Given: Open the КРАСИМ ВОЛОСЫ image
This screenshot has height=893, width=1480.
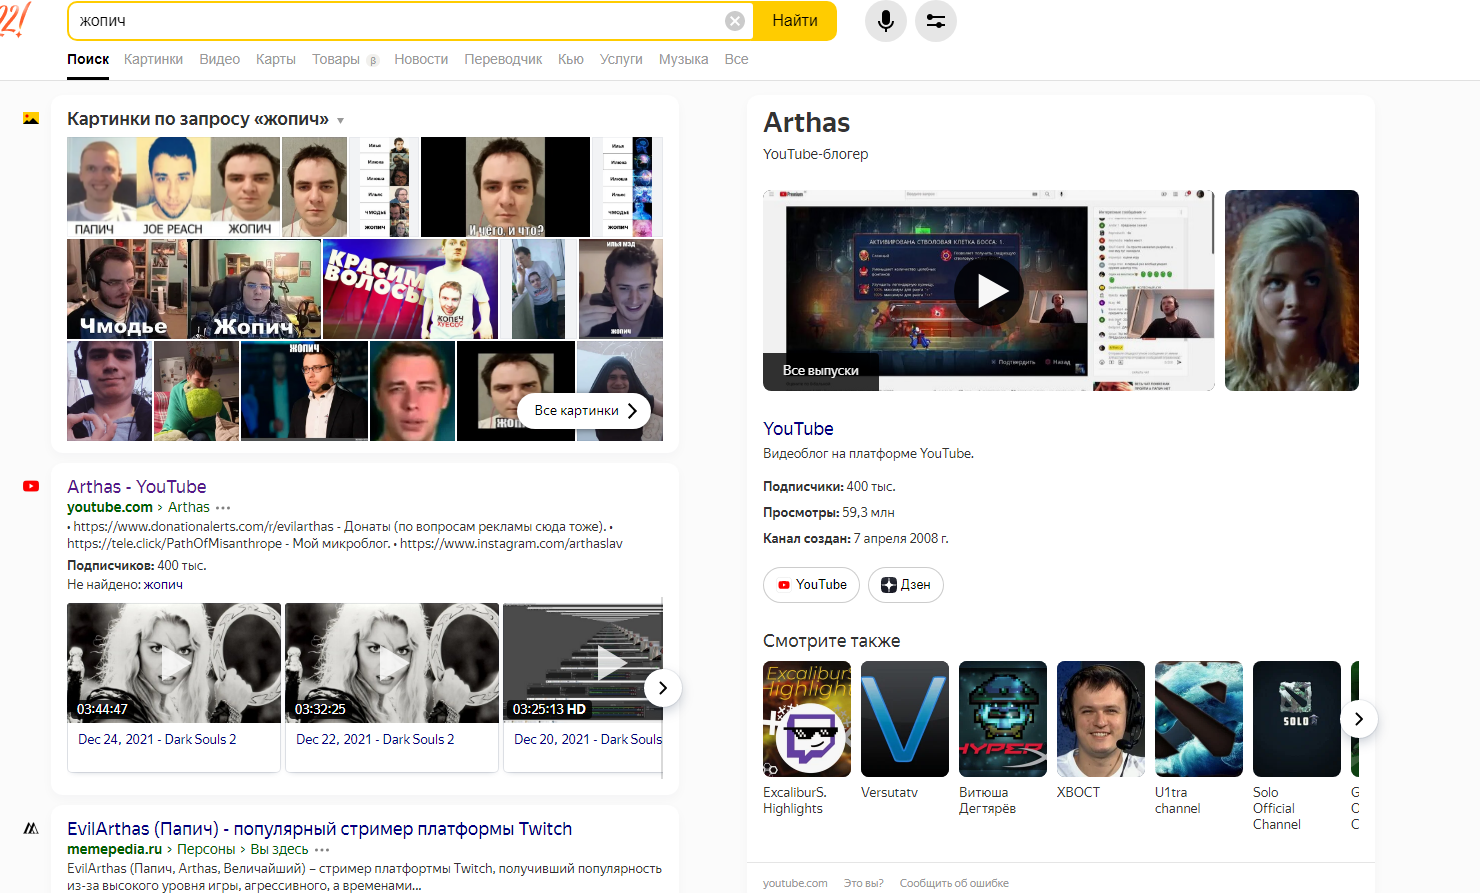Looking at the screenshot, I should coord(410,289).
